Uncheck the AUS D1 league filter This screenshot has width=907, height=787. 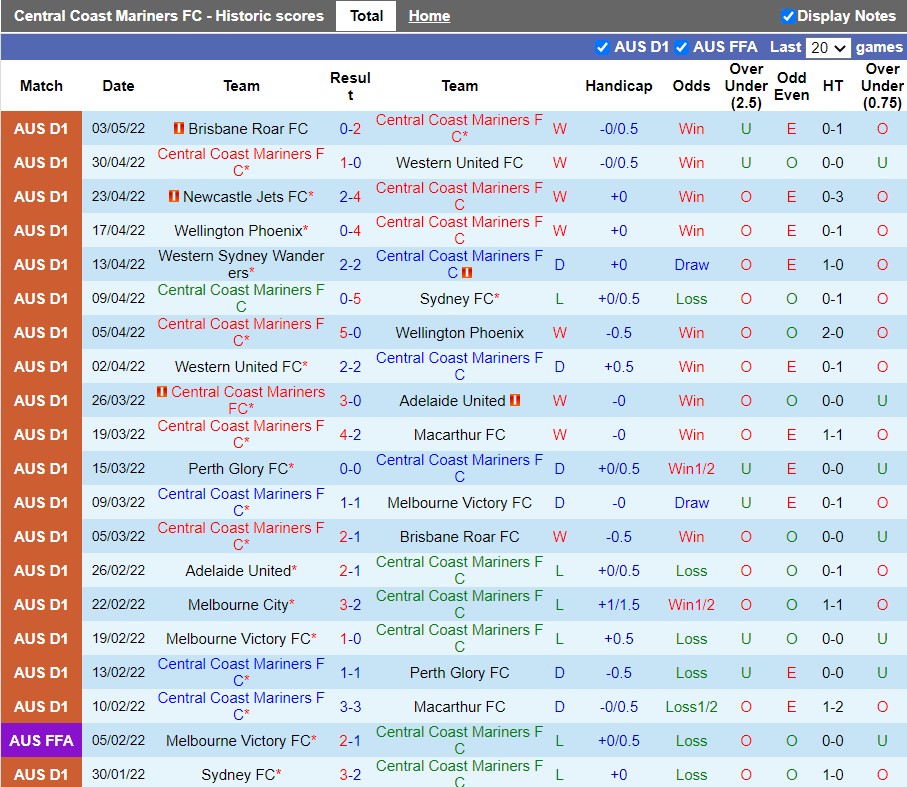click(x=602, y=47)
